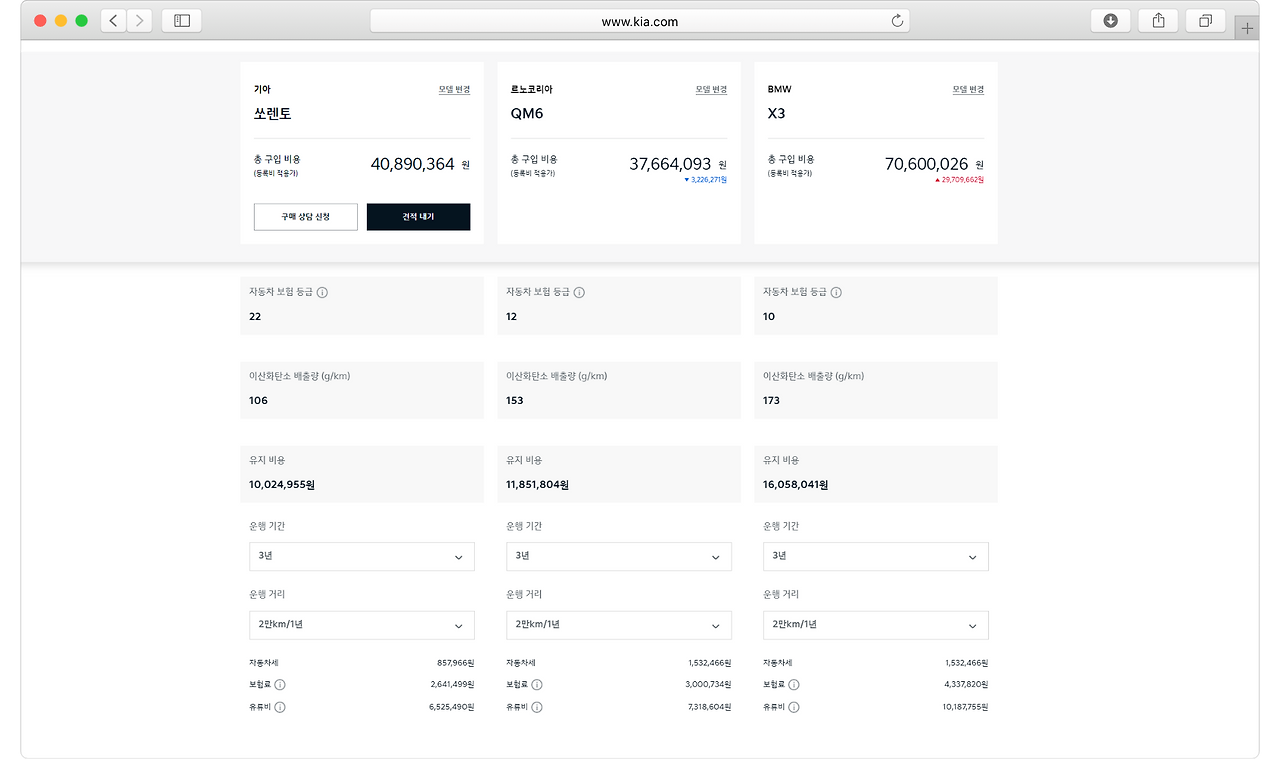Expand 쏘렌토 운행 거리 2만km/1년 dropdown
Screen dimensions: 1280x759
pos(362,625)
